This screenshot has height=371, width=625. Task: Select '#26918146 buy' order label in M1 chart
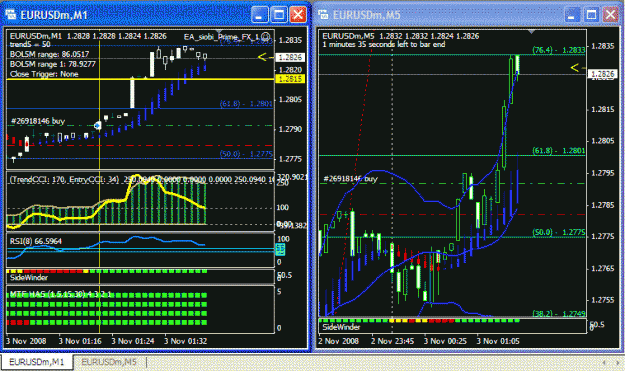(38, 121)
